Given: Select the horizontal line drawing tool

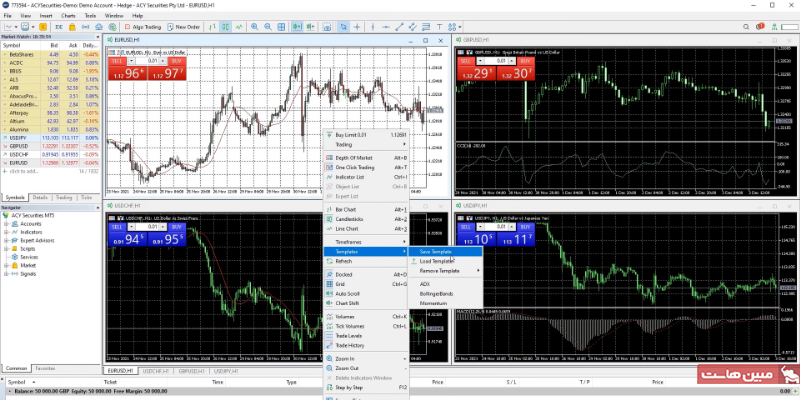Looking at the screenshot, I should (386, 27).
